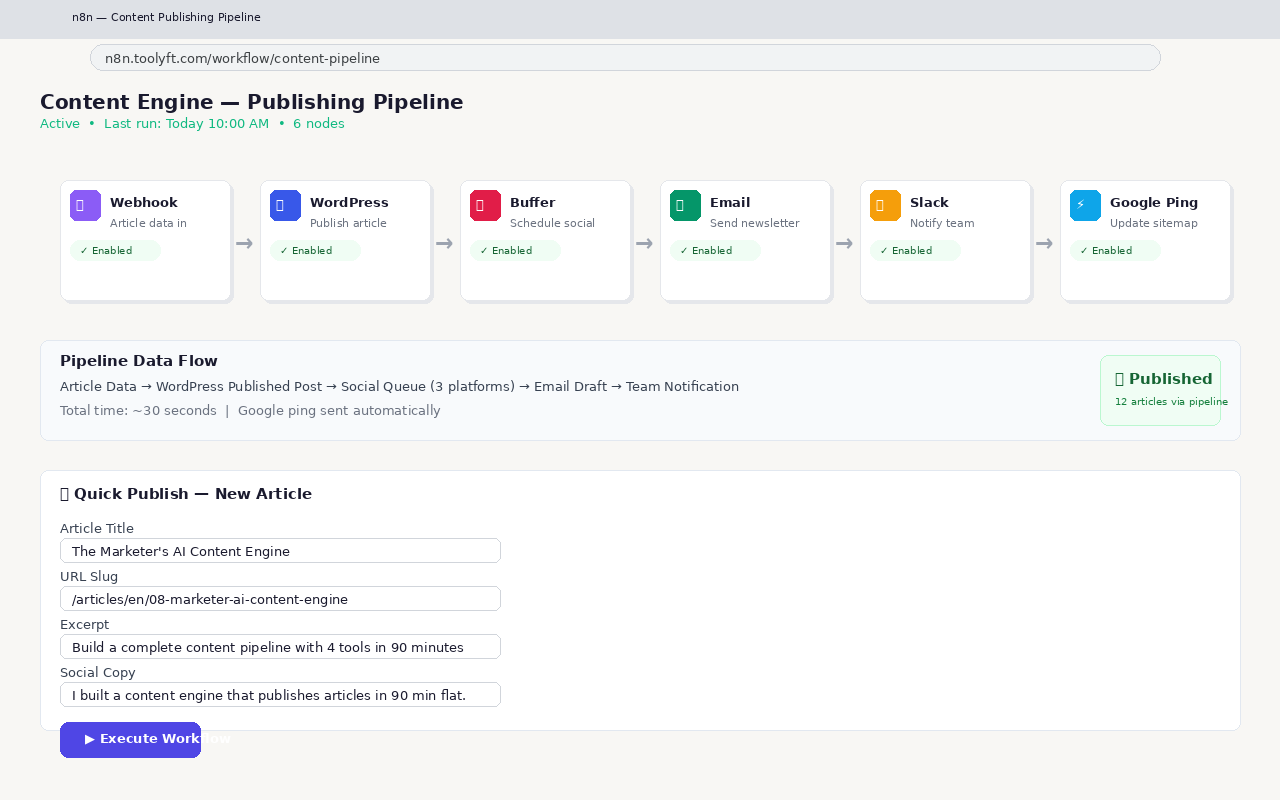This screenshot has width=1280, height=800.
Task: Click the Email node title text
Action: (730, 203)
